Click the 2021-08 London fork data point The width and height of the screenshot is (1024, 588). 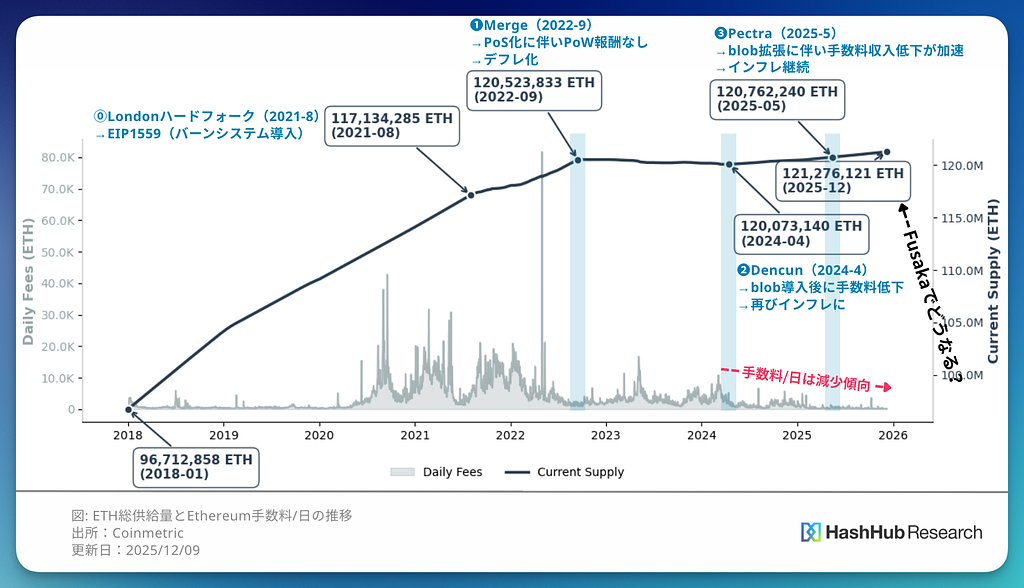tap(470, 195)
